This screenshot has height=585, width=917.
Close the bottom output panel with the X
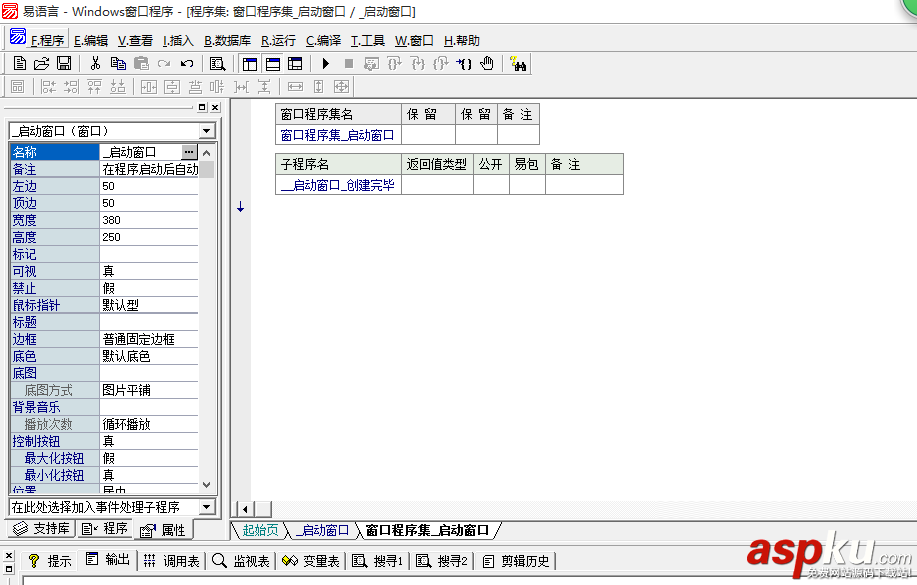[9, 555]
